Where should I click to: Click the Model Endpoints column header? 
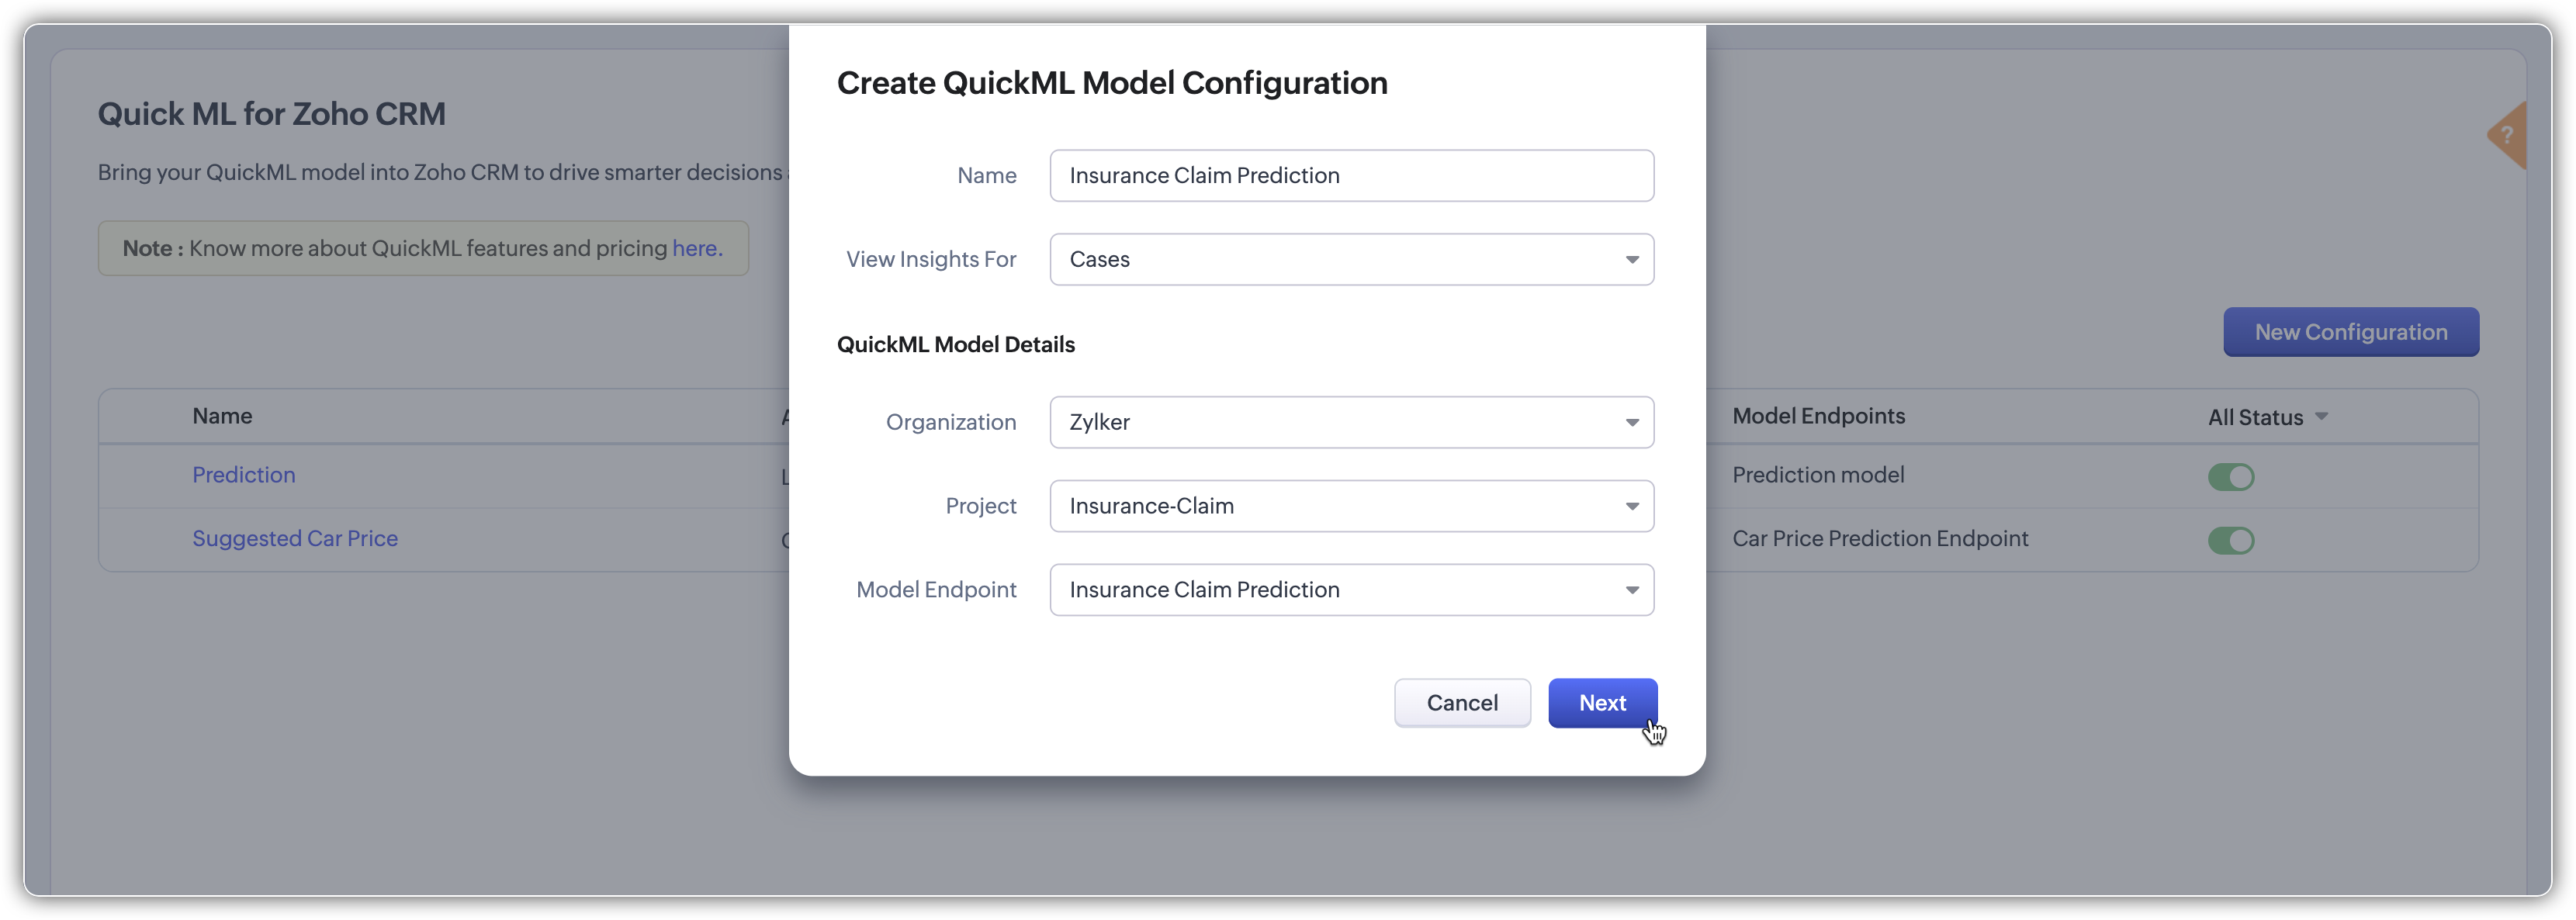[x=1818, y=416]
